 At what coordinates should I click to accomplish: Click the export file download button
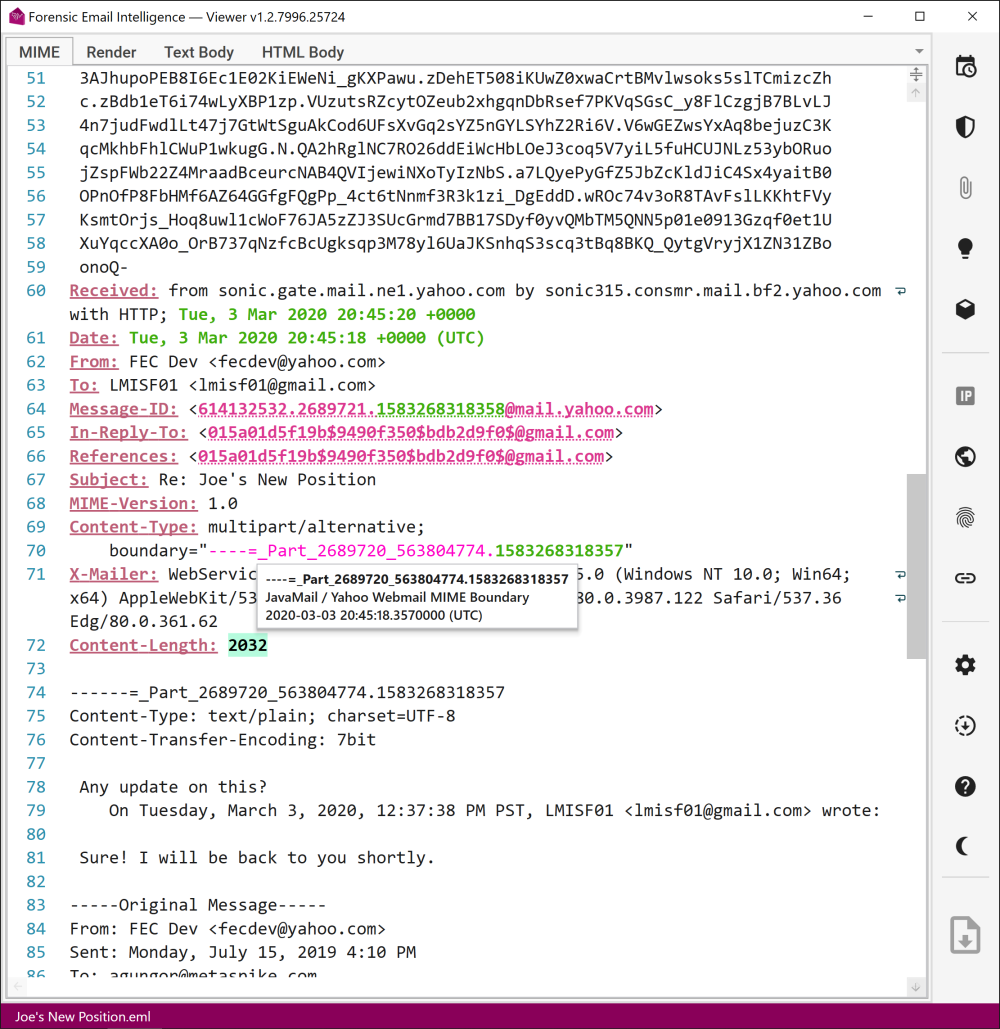pyautogui.click(x=965, y=935)
